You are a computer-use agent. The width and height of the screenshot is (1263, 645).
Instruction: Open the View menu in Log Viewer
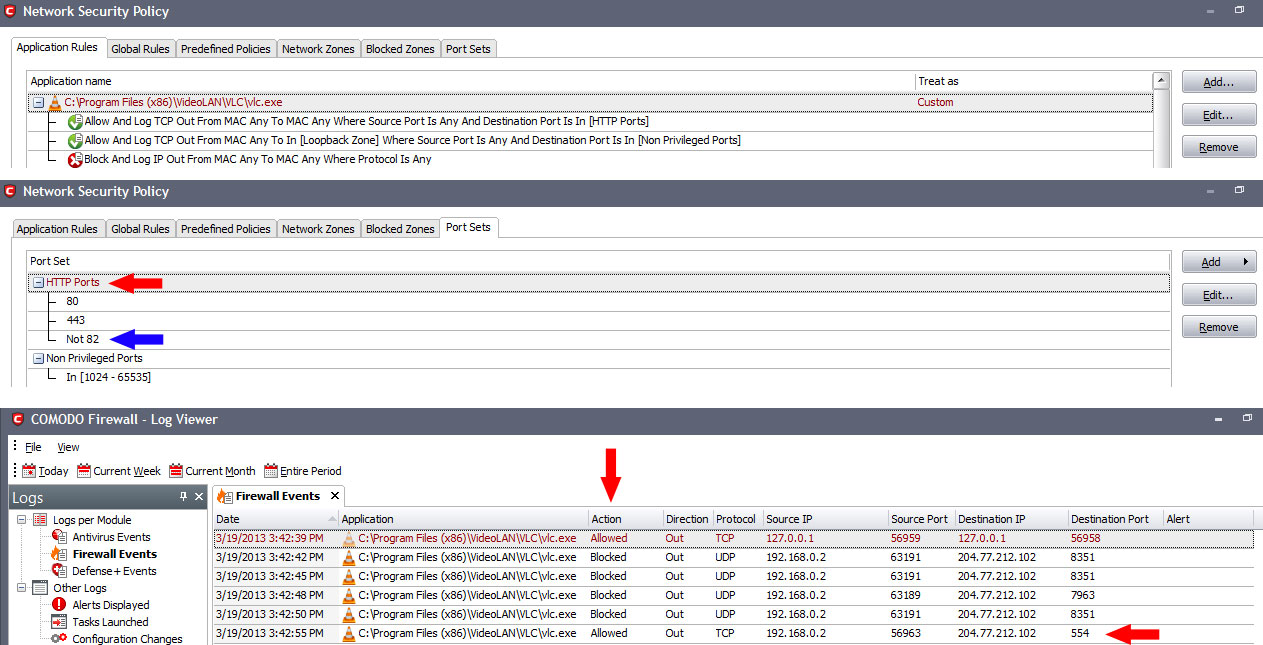tap(68, 447)
